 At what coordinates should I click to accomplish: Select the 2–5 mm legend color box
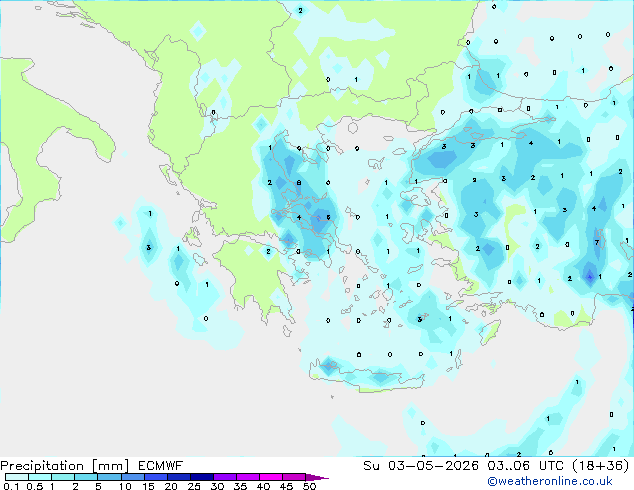click(86, 477)
